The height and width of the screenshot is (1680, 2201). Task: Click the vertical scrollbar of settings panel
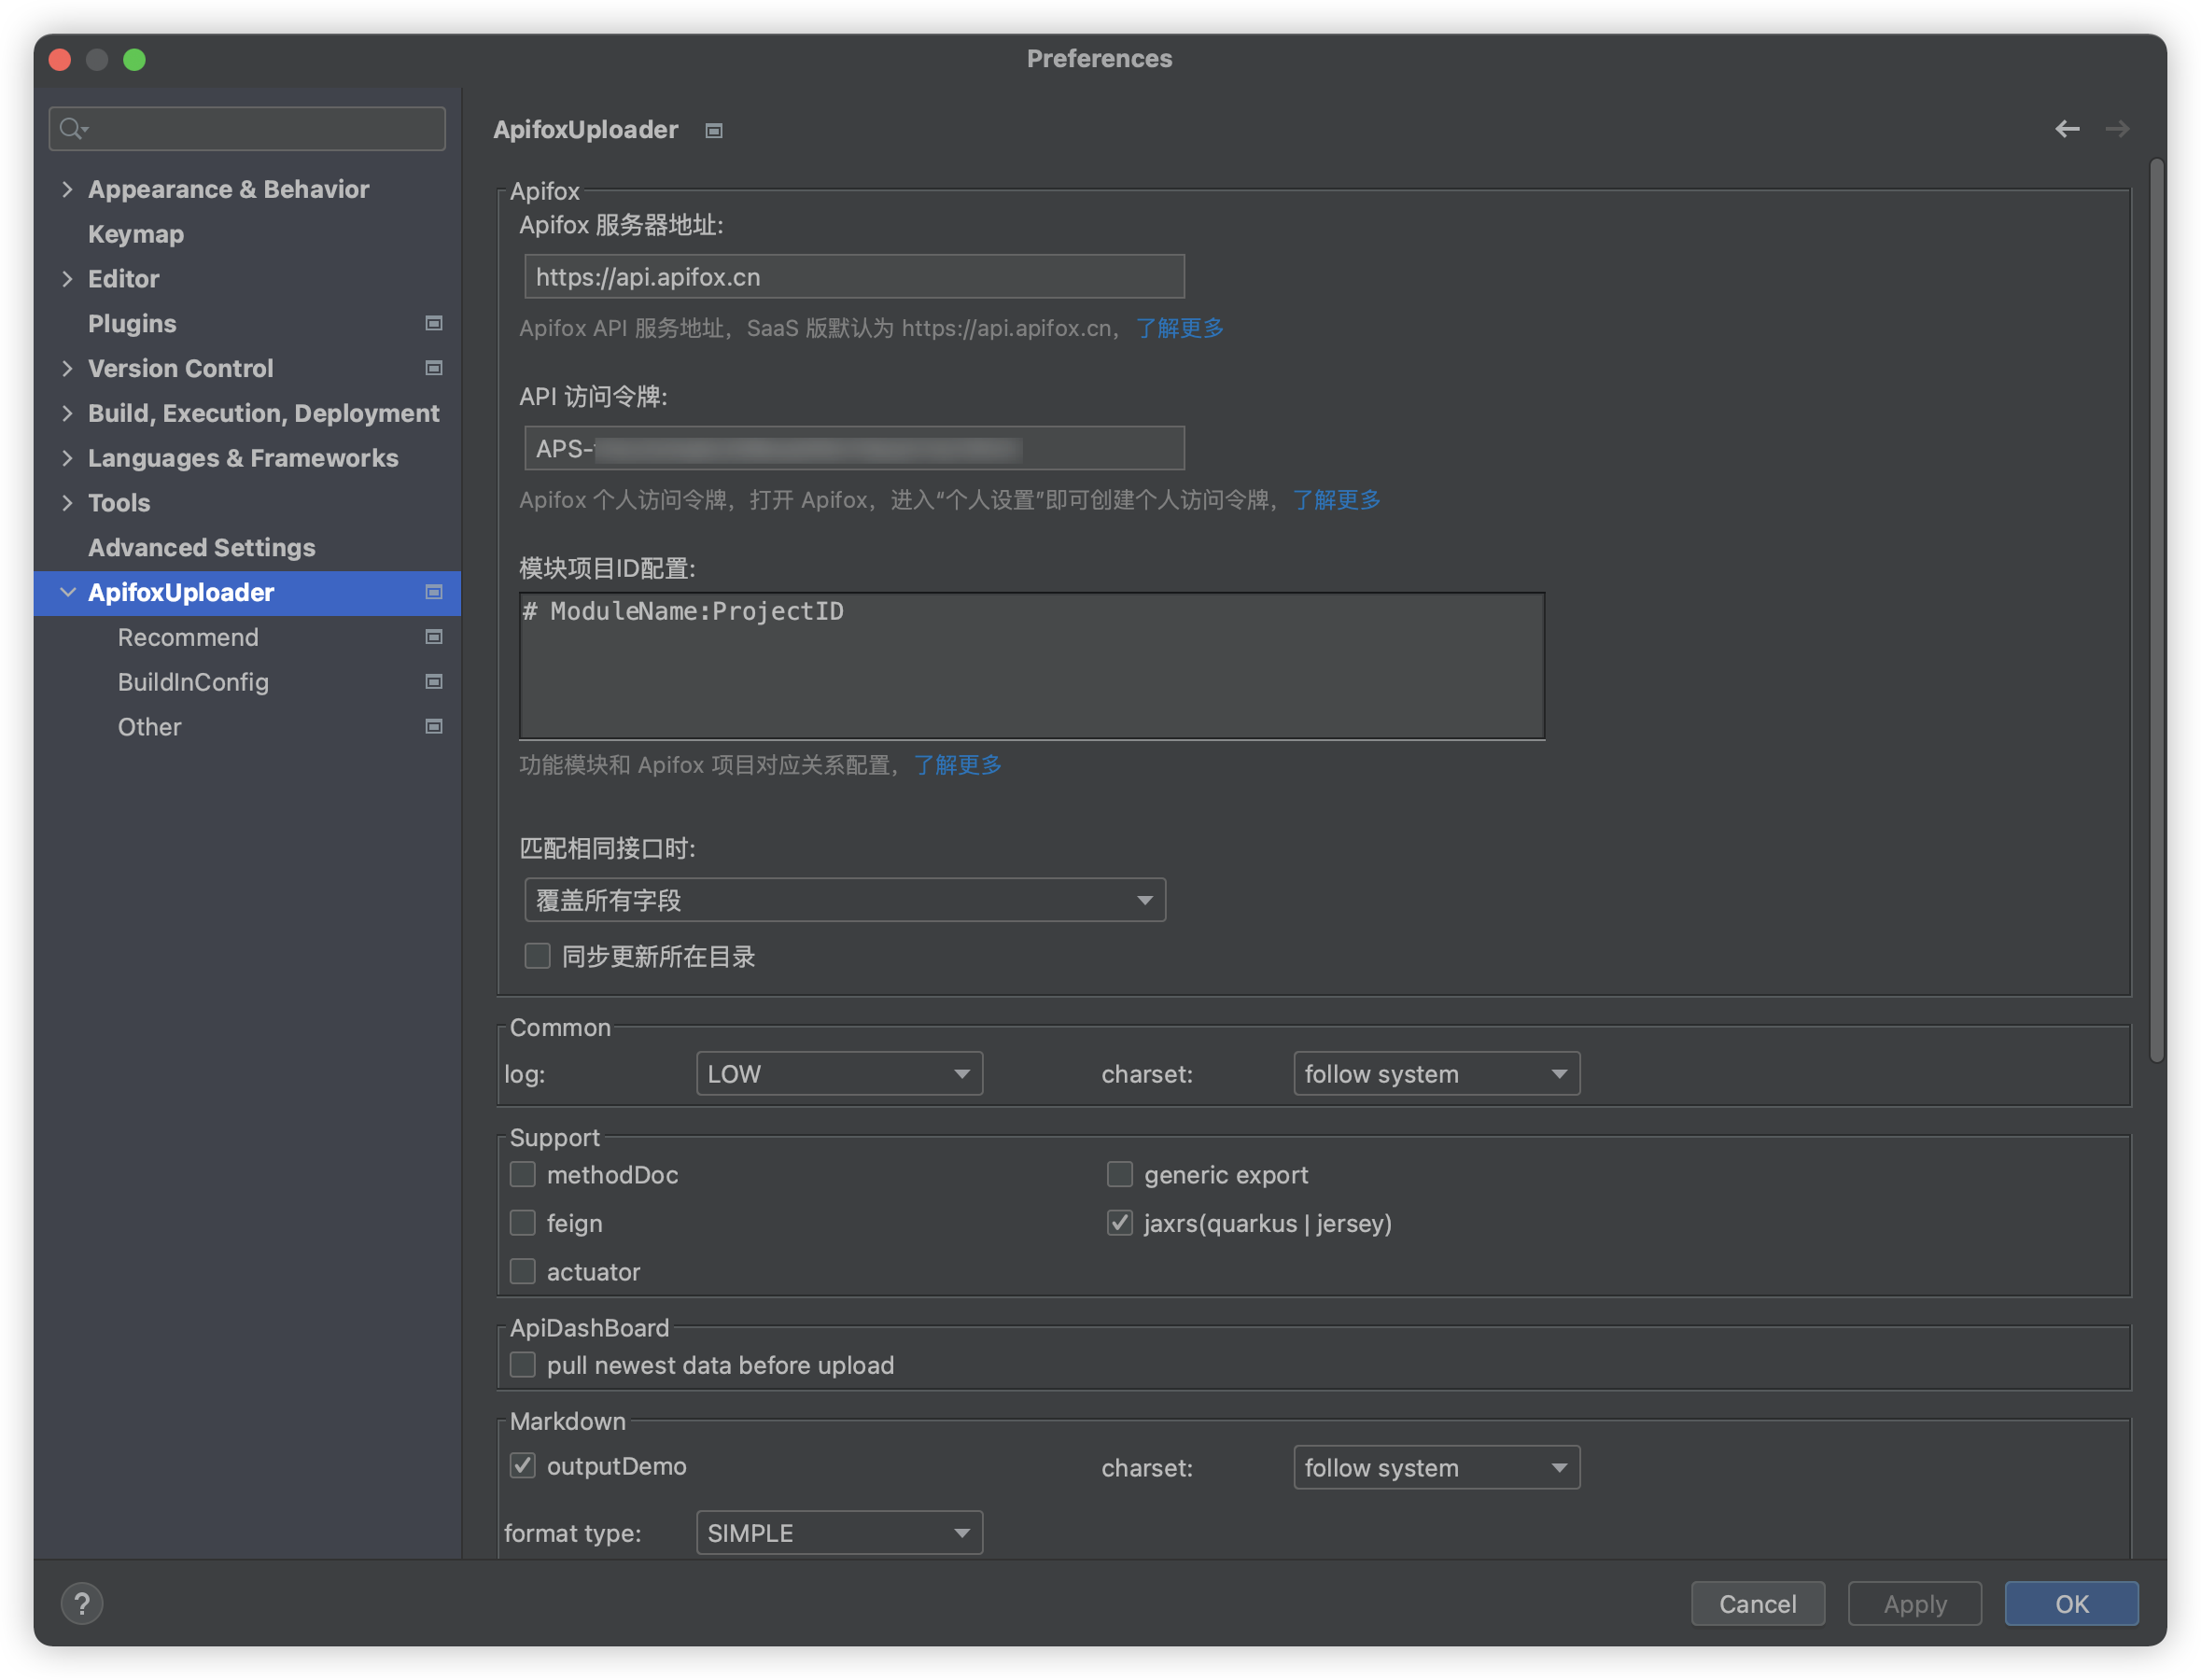[2156, 610]
